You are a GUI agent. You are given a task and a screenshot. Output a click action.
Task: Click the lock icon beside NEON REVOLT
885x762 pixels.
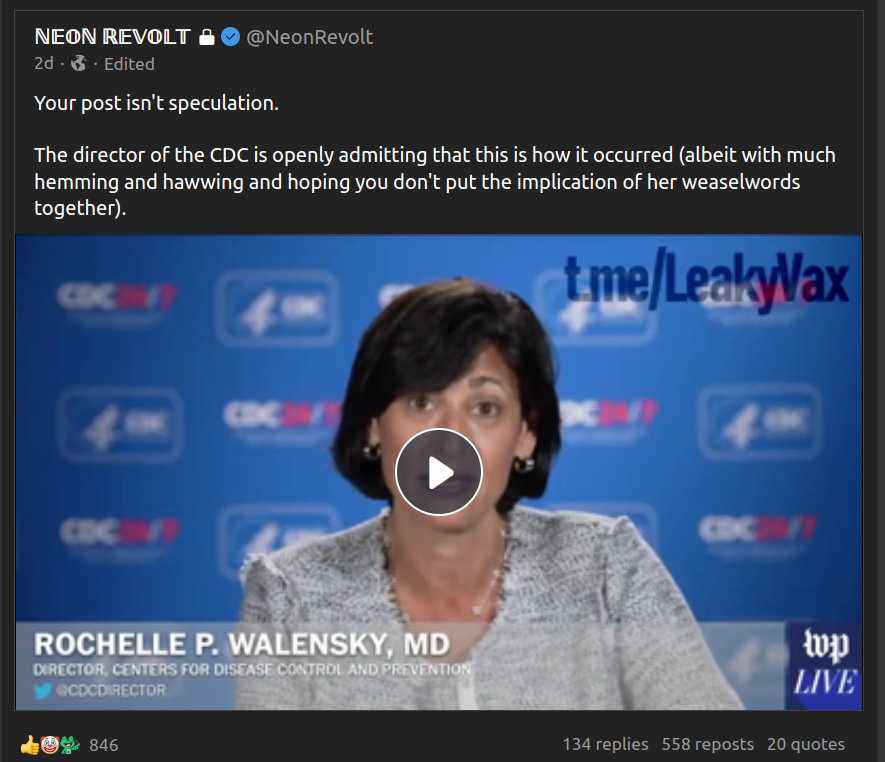[207, 37]
